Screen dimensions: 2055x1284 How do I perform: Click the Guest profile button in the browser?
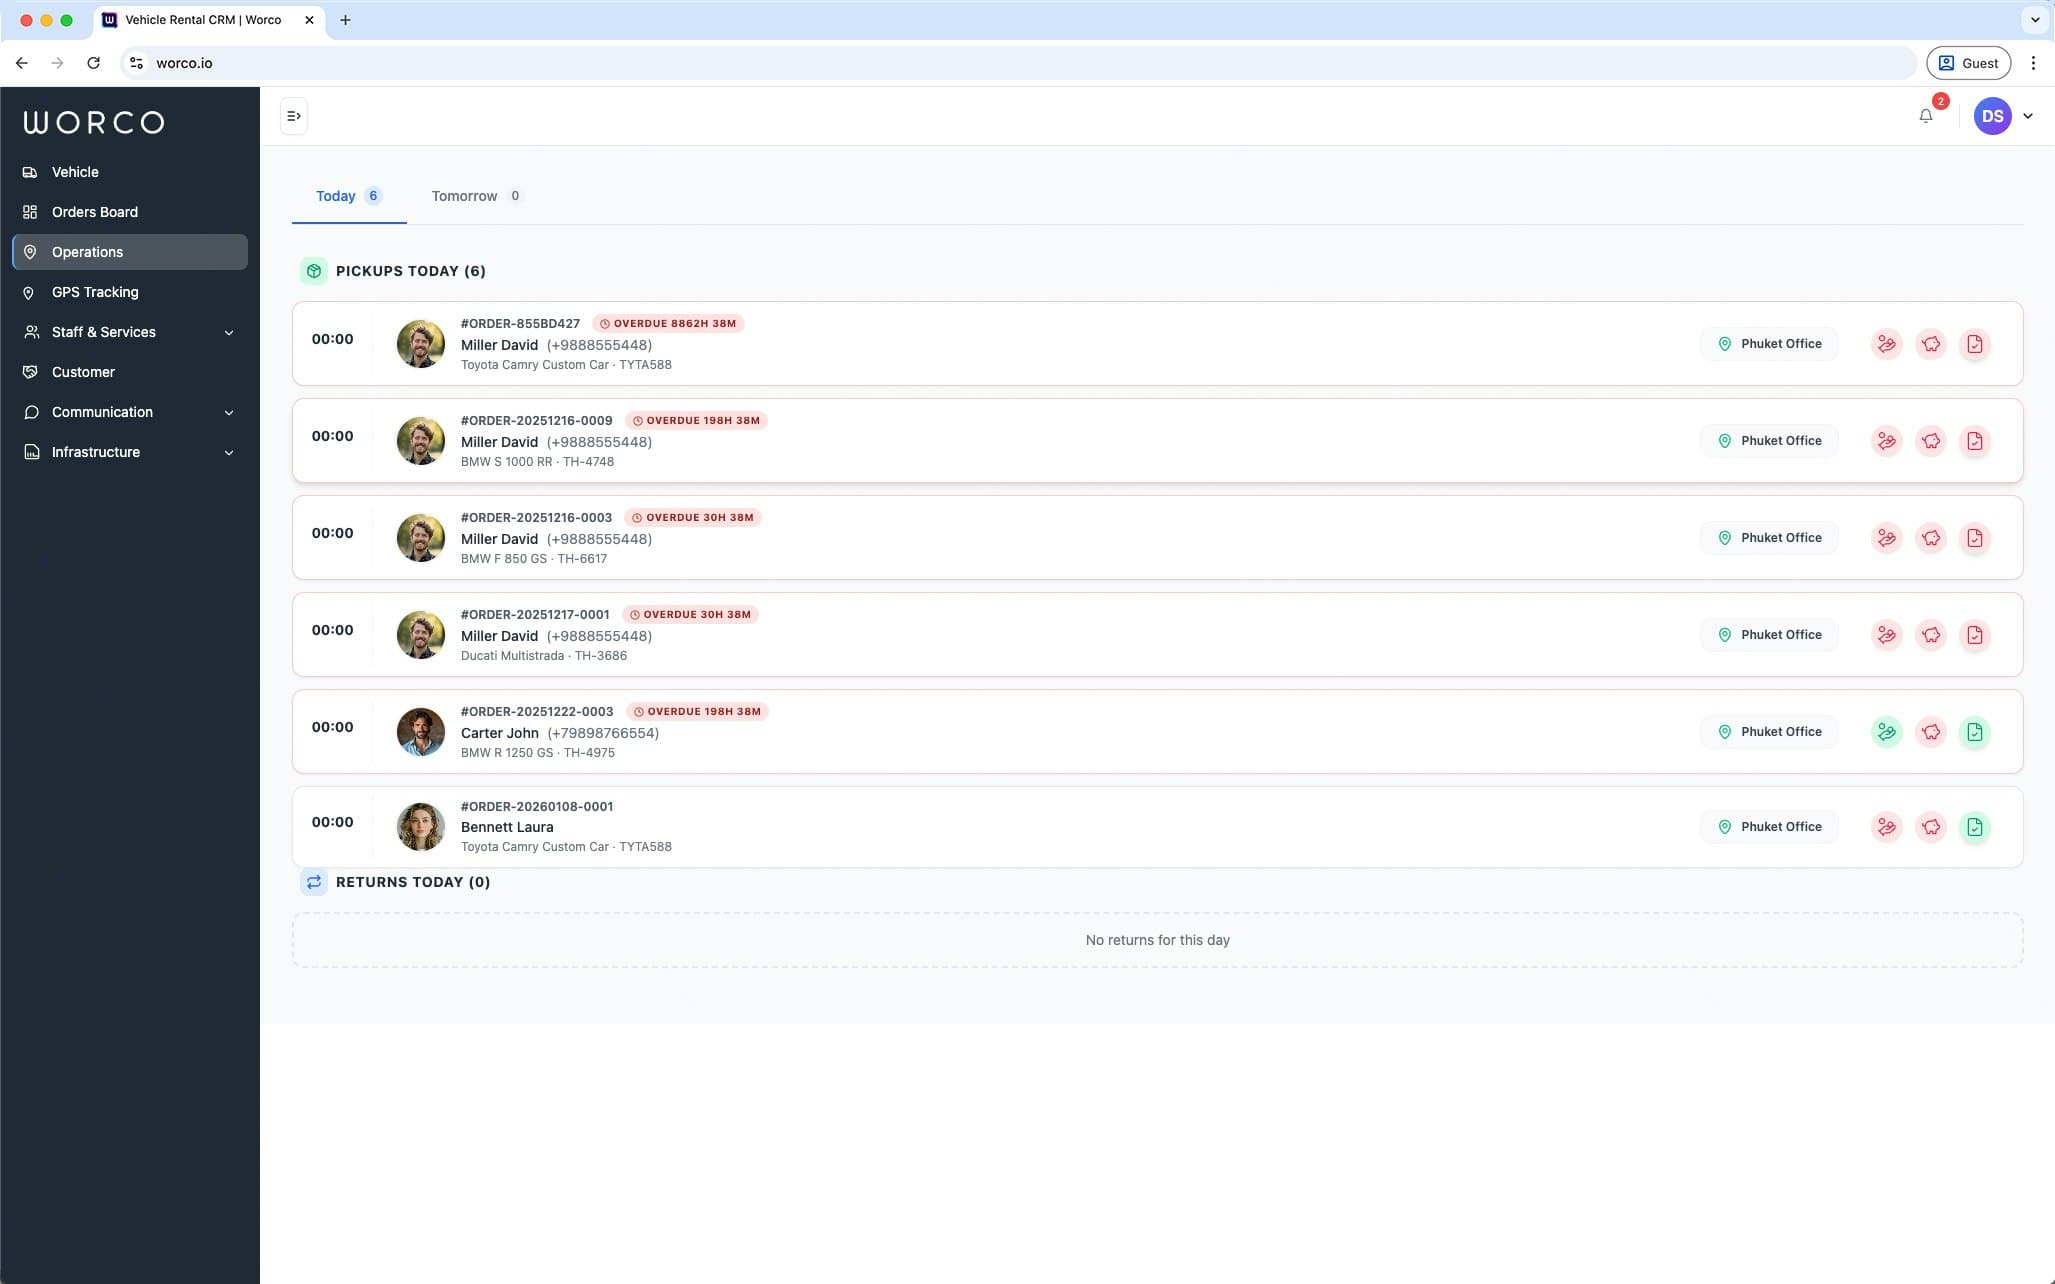click(x=1967, y=62)
